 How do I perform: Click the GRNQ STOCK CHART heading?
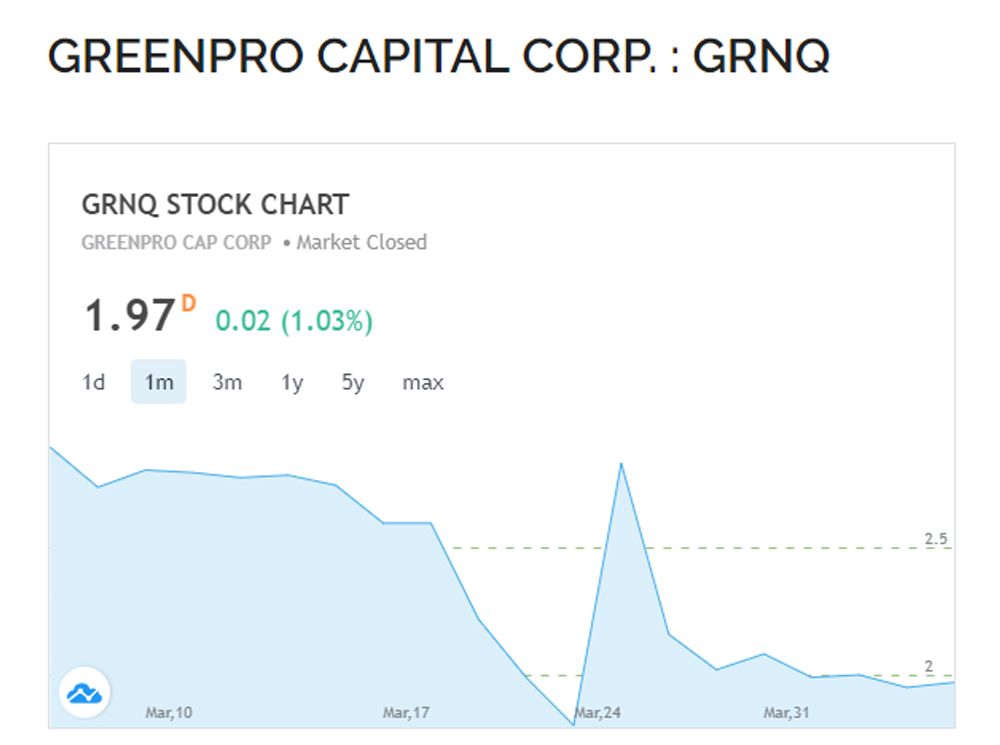click(215, 205)
